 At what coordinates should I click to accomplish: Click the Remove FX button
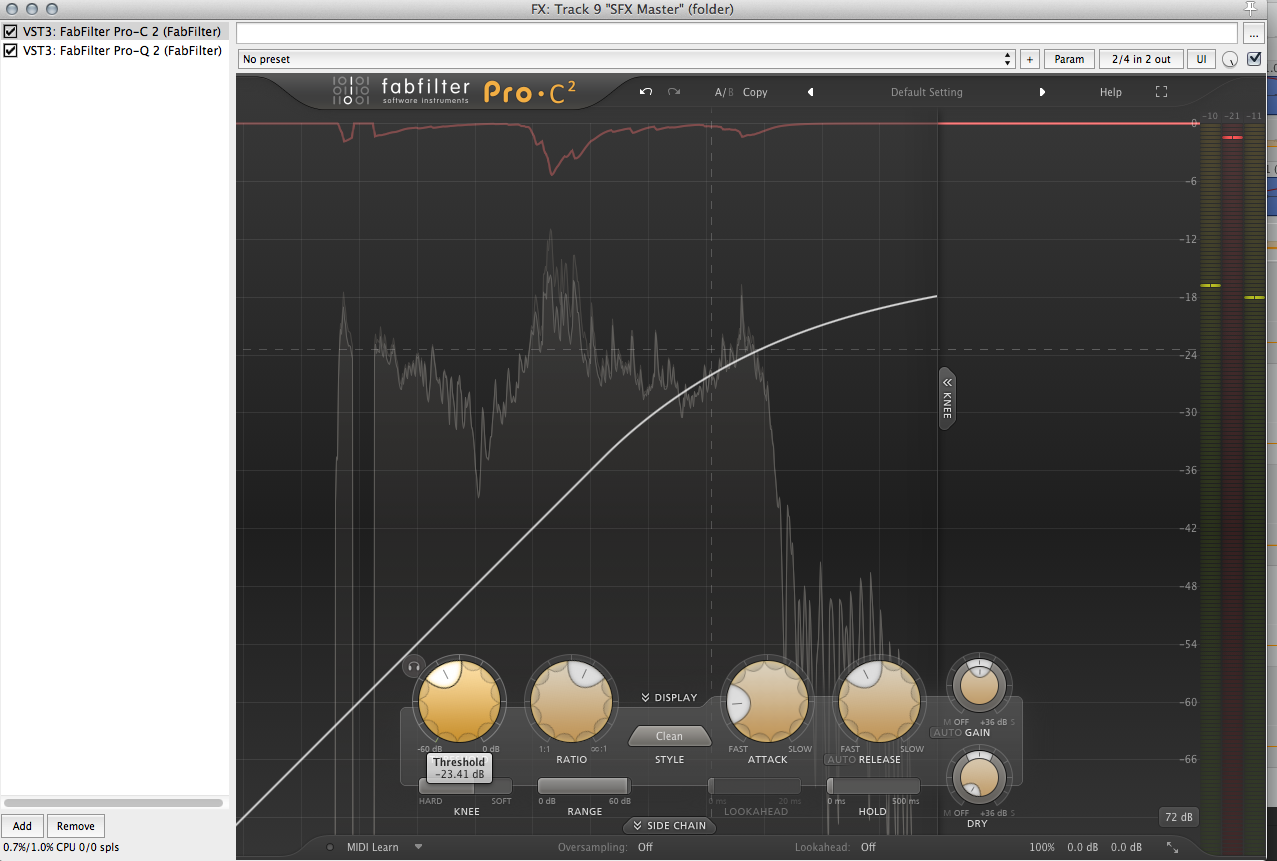[76, 826]
